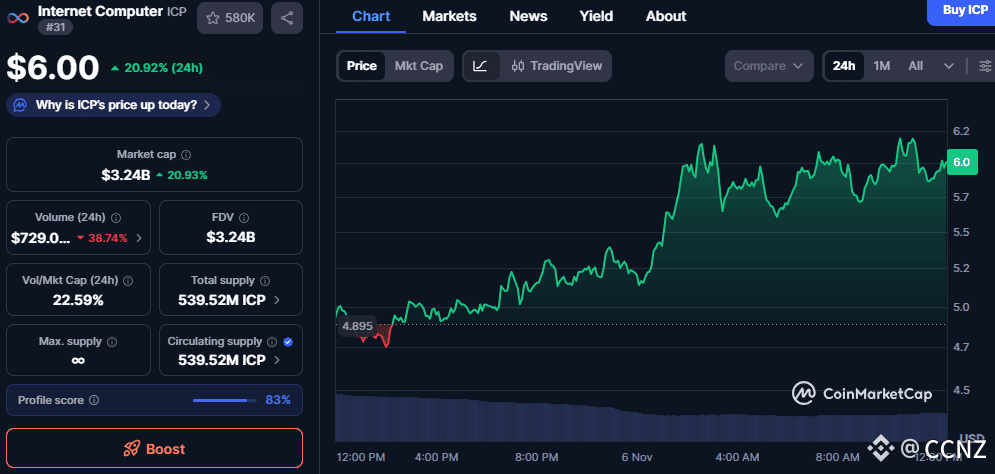This screenshot has height=474, width=995.
Task: Click FDV info icon
Action: [244, 217]
